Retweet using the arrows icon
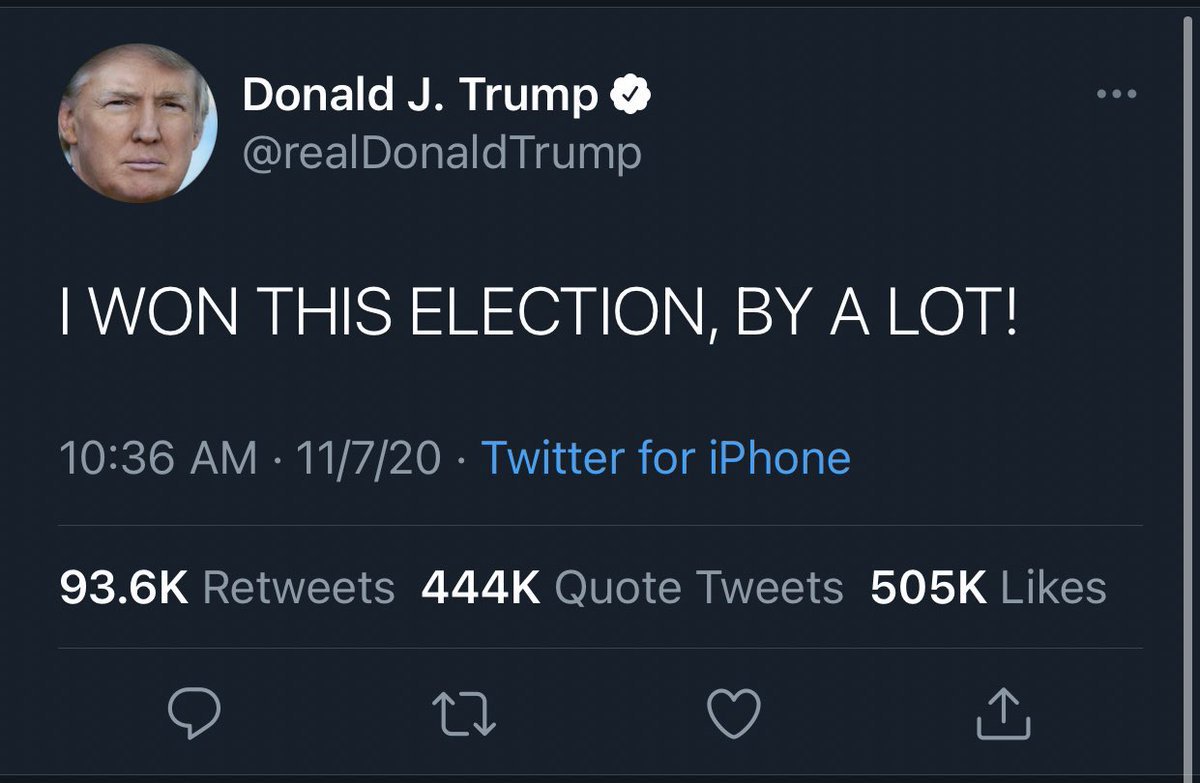This screenshot has height=783, width=1200. pos(463,713)
